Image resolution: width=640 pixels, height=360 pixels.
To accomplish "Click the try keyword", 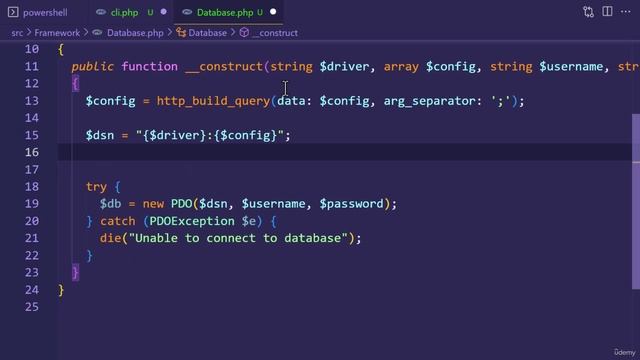I will pos(96,187).
